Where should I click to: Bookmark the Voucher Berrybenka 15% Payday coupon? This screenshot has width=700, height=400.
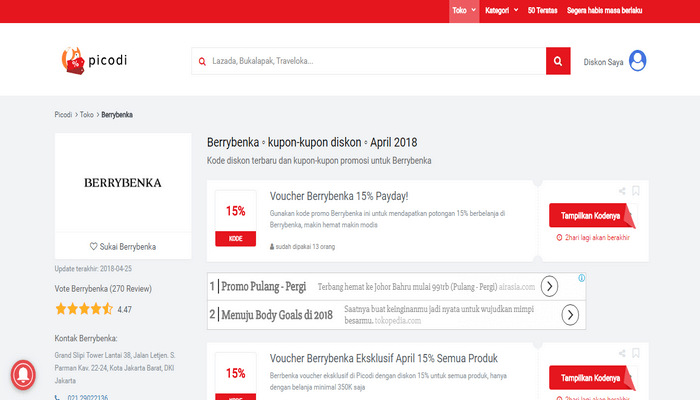click(x=636, y=191)
